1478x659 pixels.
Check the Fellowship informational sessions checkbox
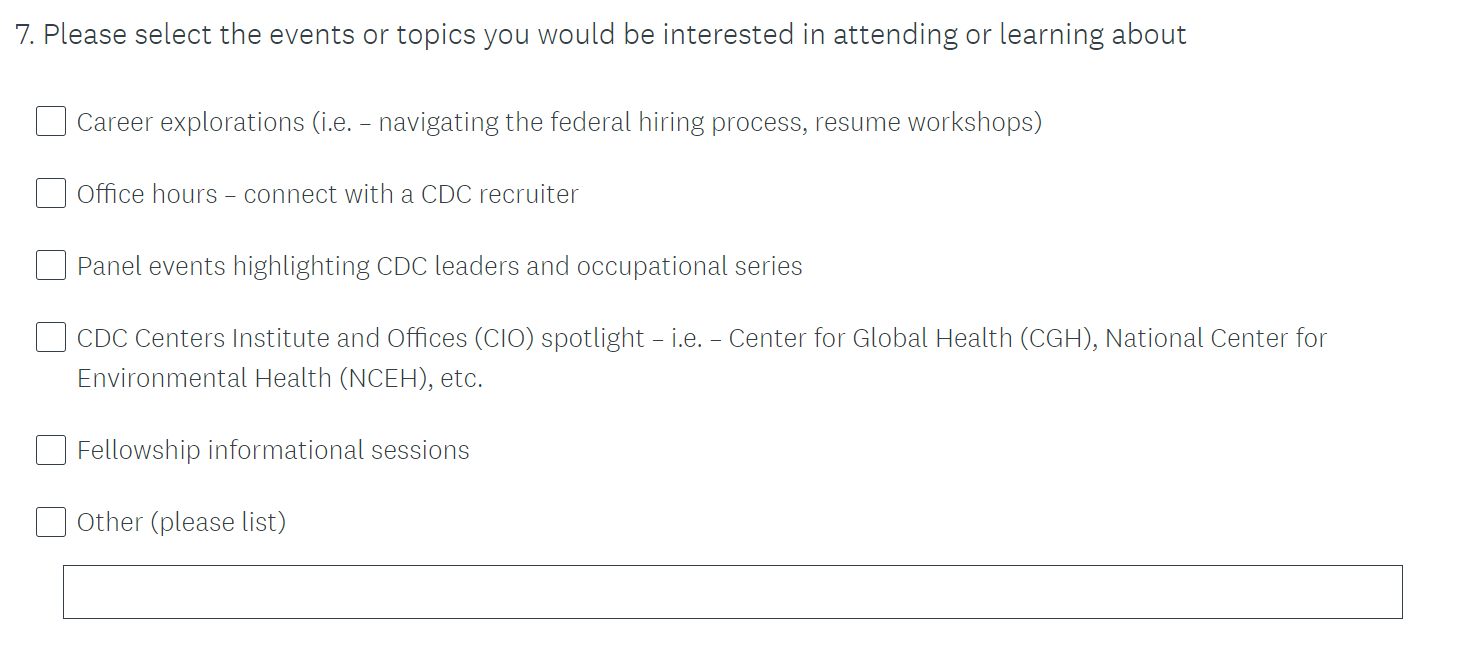tap(51, 450)
